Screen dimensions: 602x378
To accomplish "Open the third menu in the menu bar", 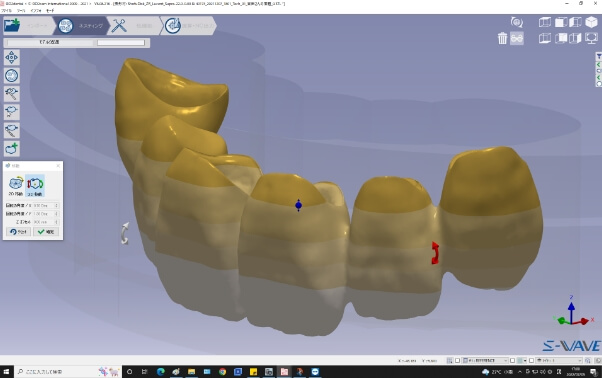I will pos(36,11).
